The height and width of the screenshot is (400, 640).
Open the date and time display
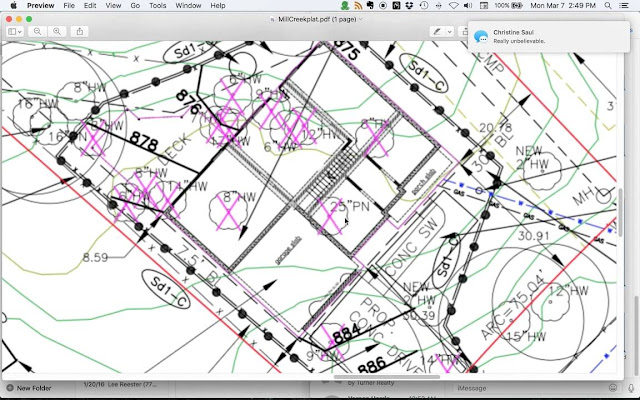pos(563,5)
